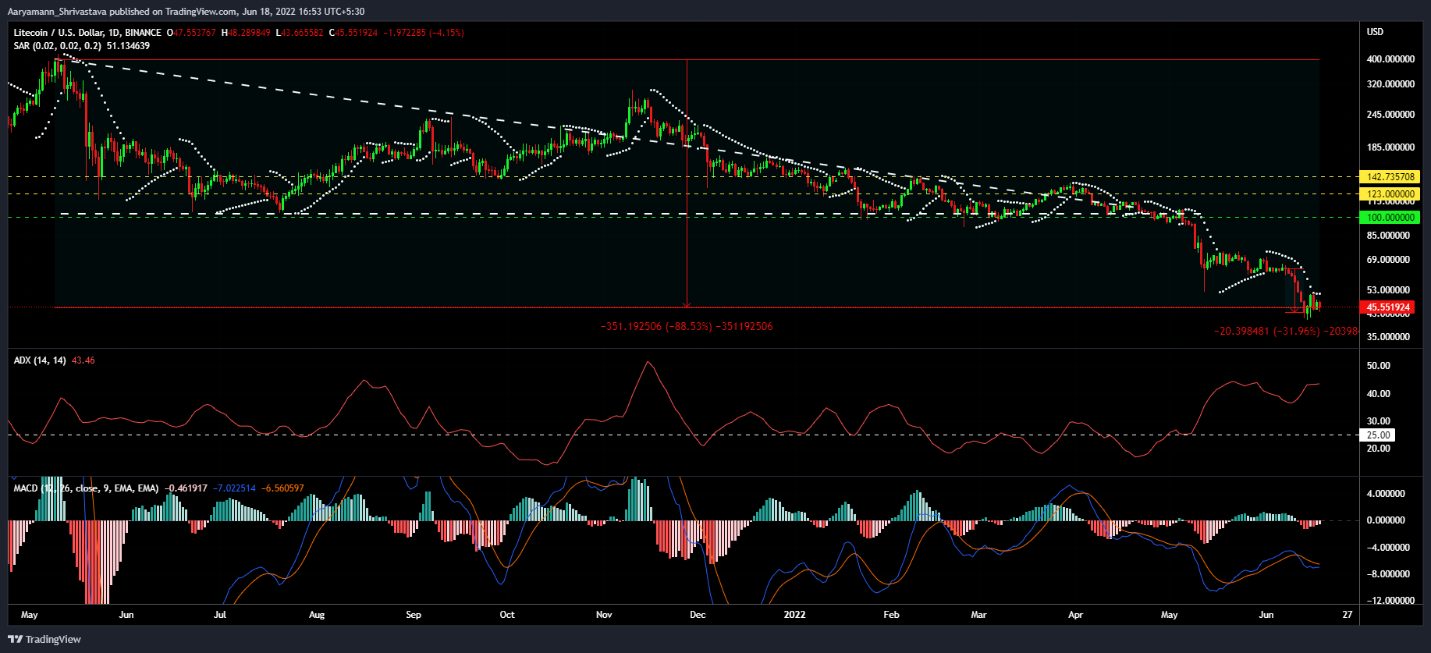Click the USD currency label on price axis
The height and width of the screenshot is (653, 1431).
coord(1374,32)
